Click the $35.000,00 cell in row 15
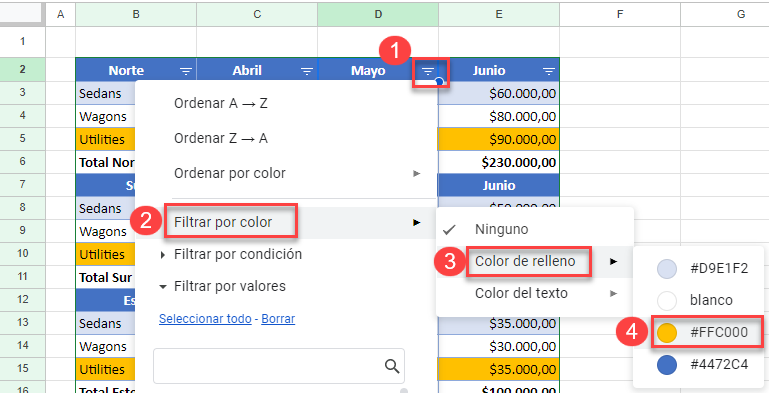 (499, 369)
